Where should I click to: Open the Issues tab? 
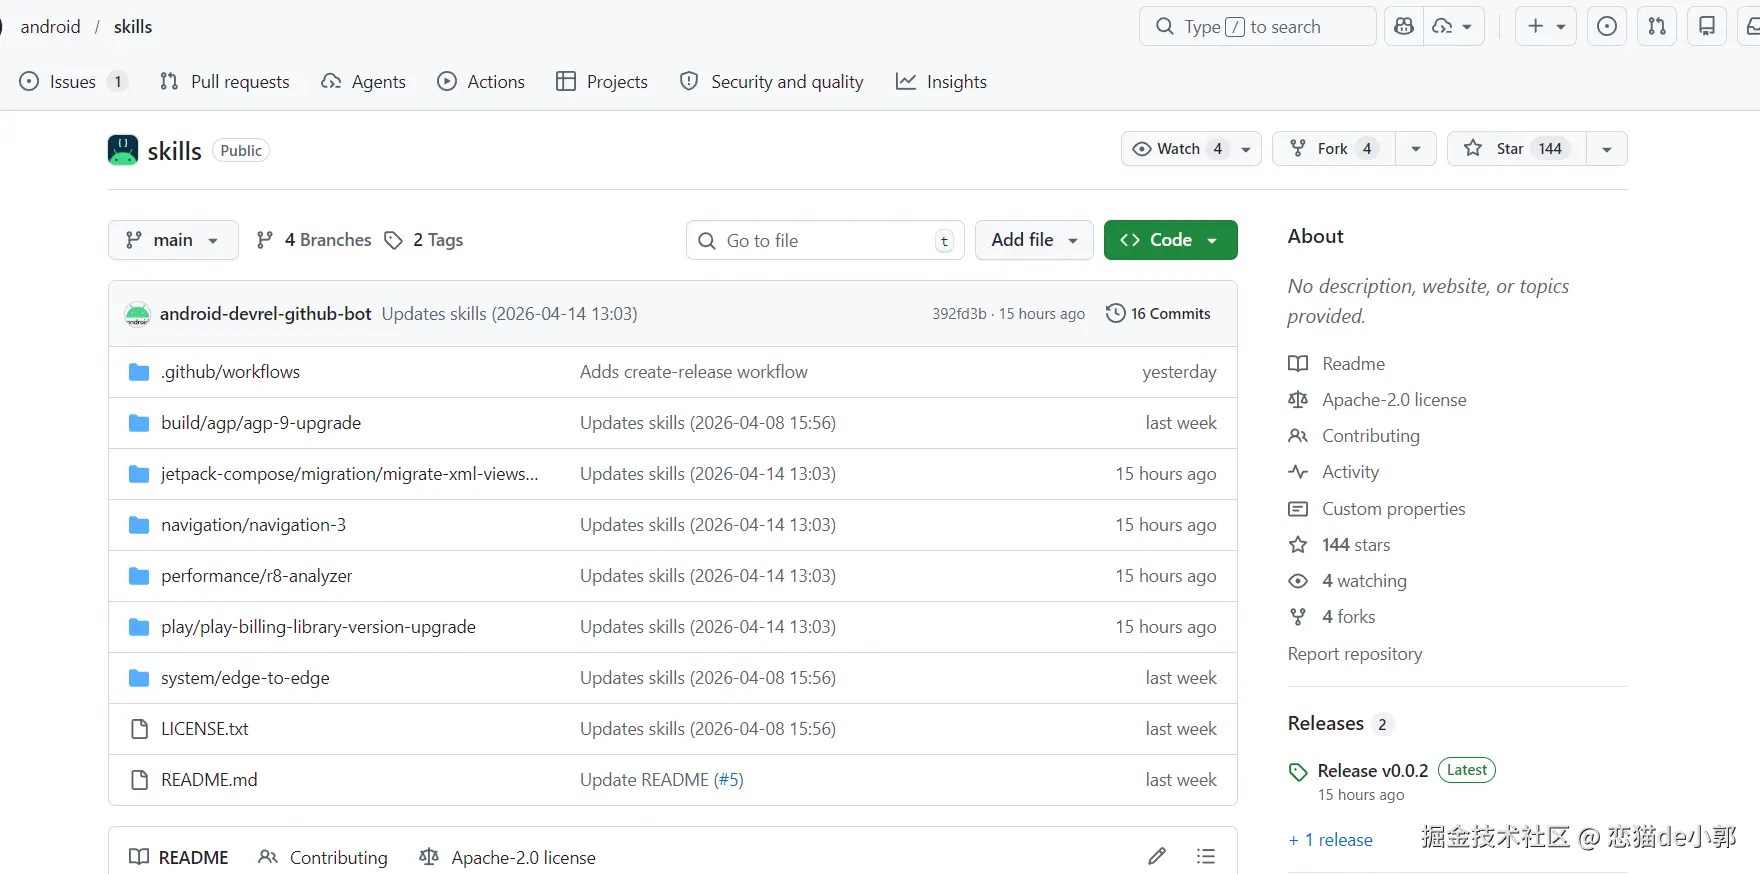73,82
